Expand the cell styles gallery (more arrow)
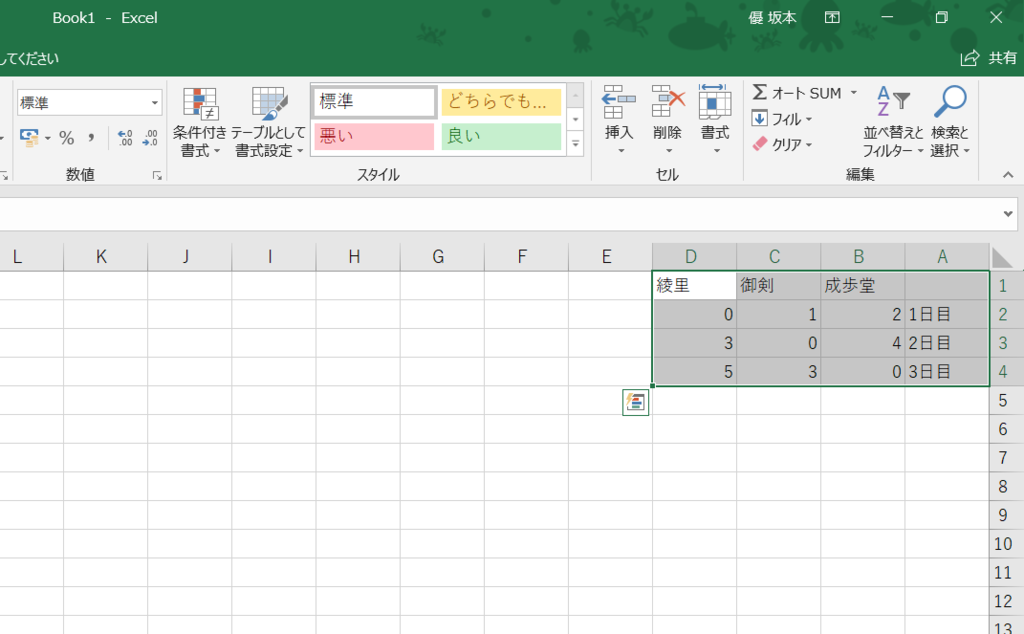The height and width of the screenshot is (634, 1024). [575, 144]
